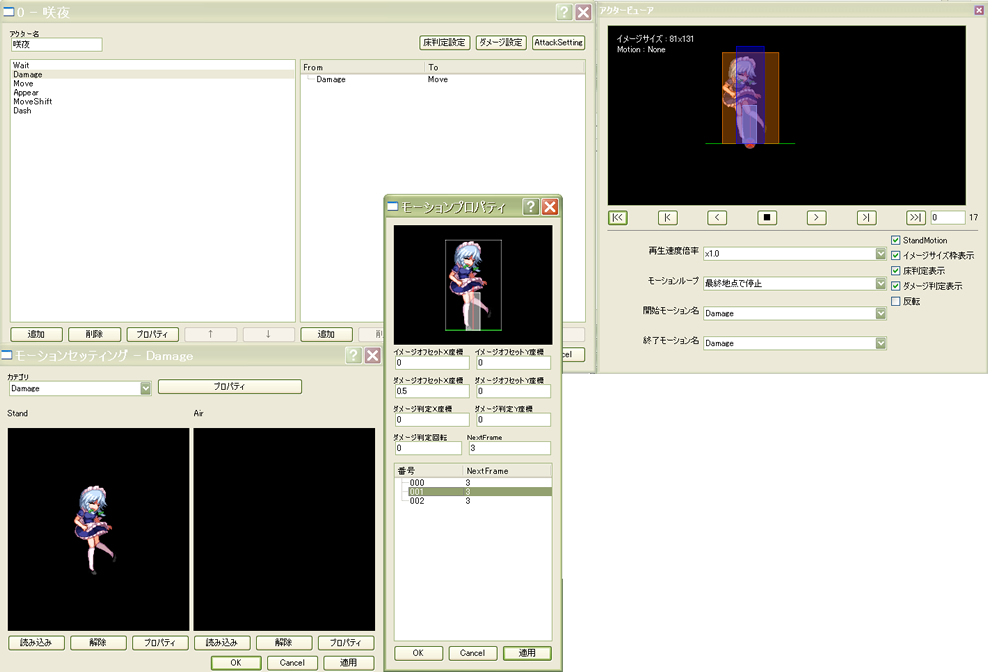1000x672 pixels.
Task: Step back one frame in actor viewer
Action: (x=717, y=217)
